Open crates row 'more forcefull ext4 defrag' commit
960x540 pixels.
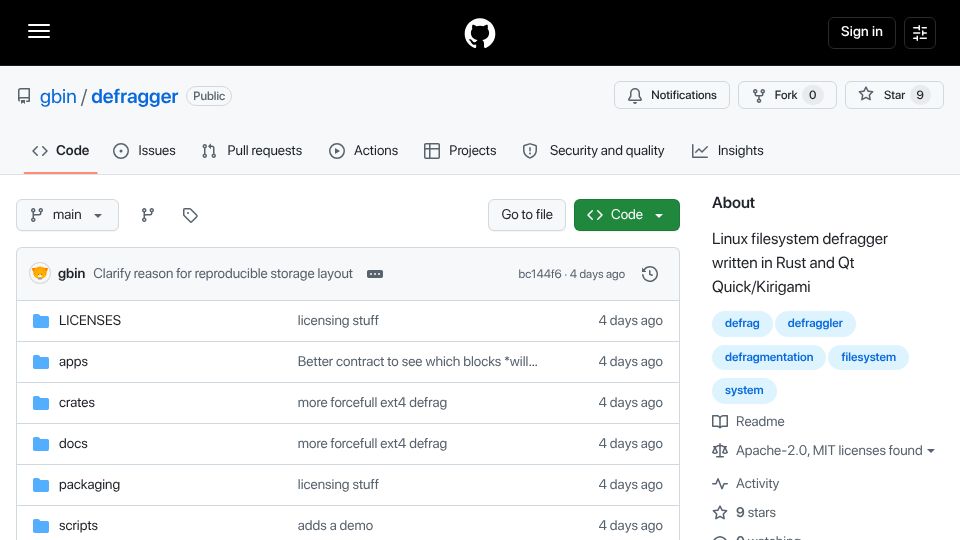(372, 403)
